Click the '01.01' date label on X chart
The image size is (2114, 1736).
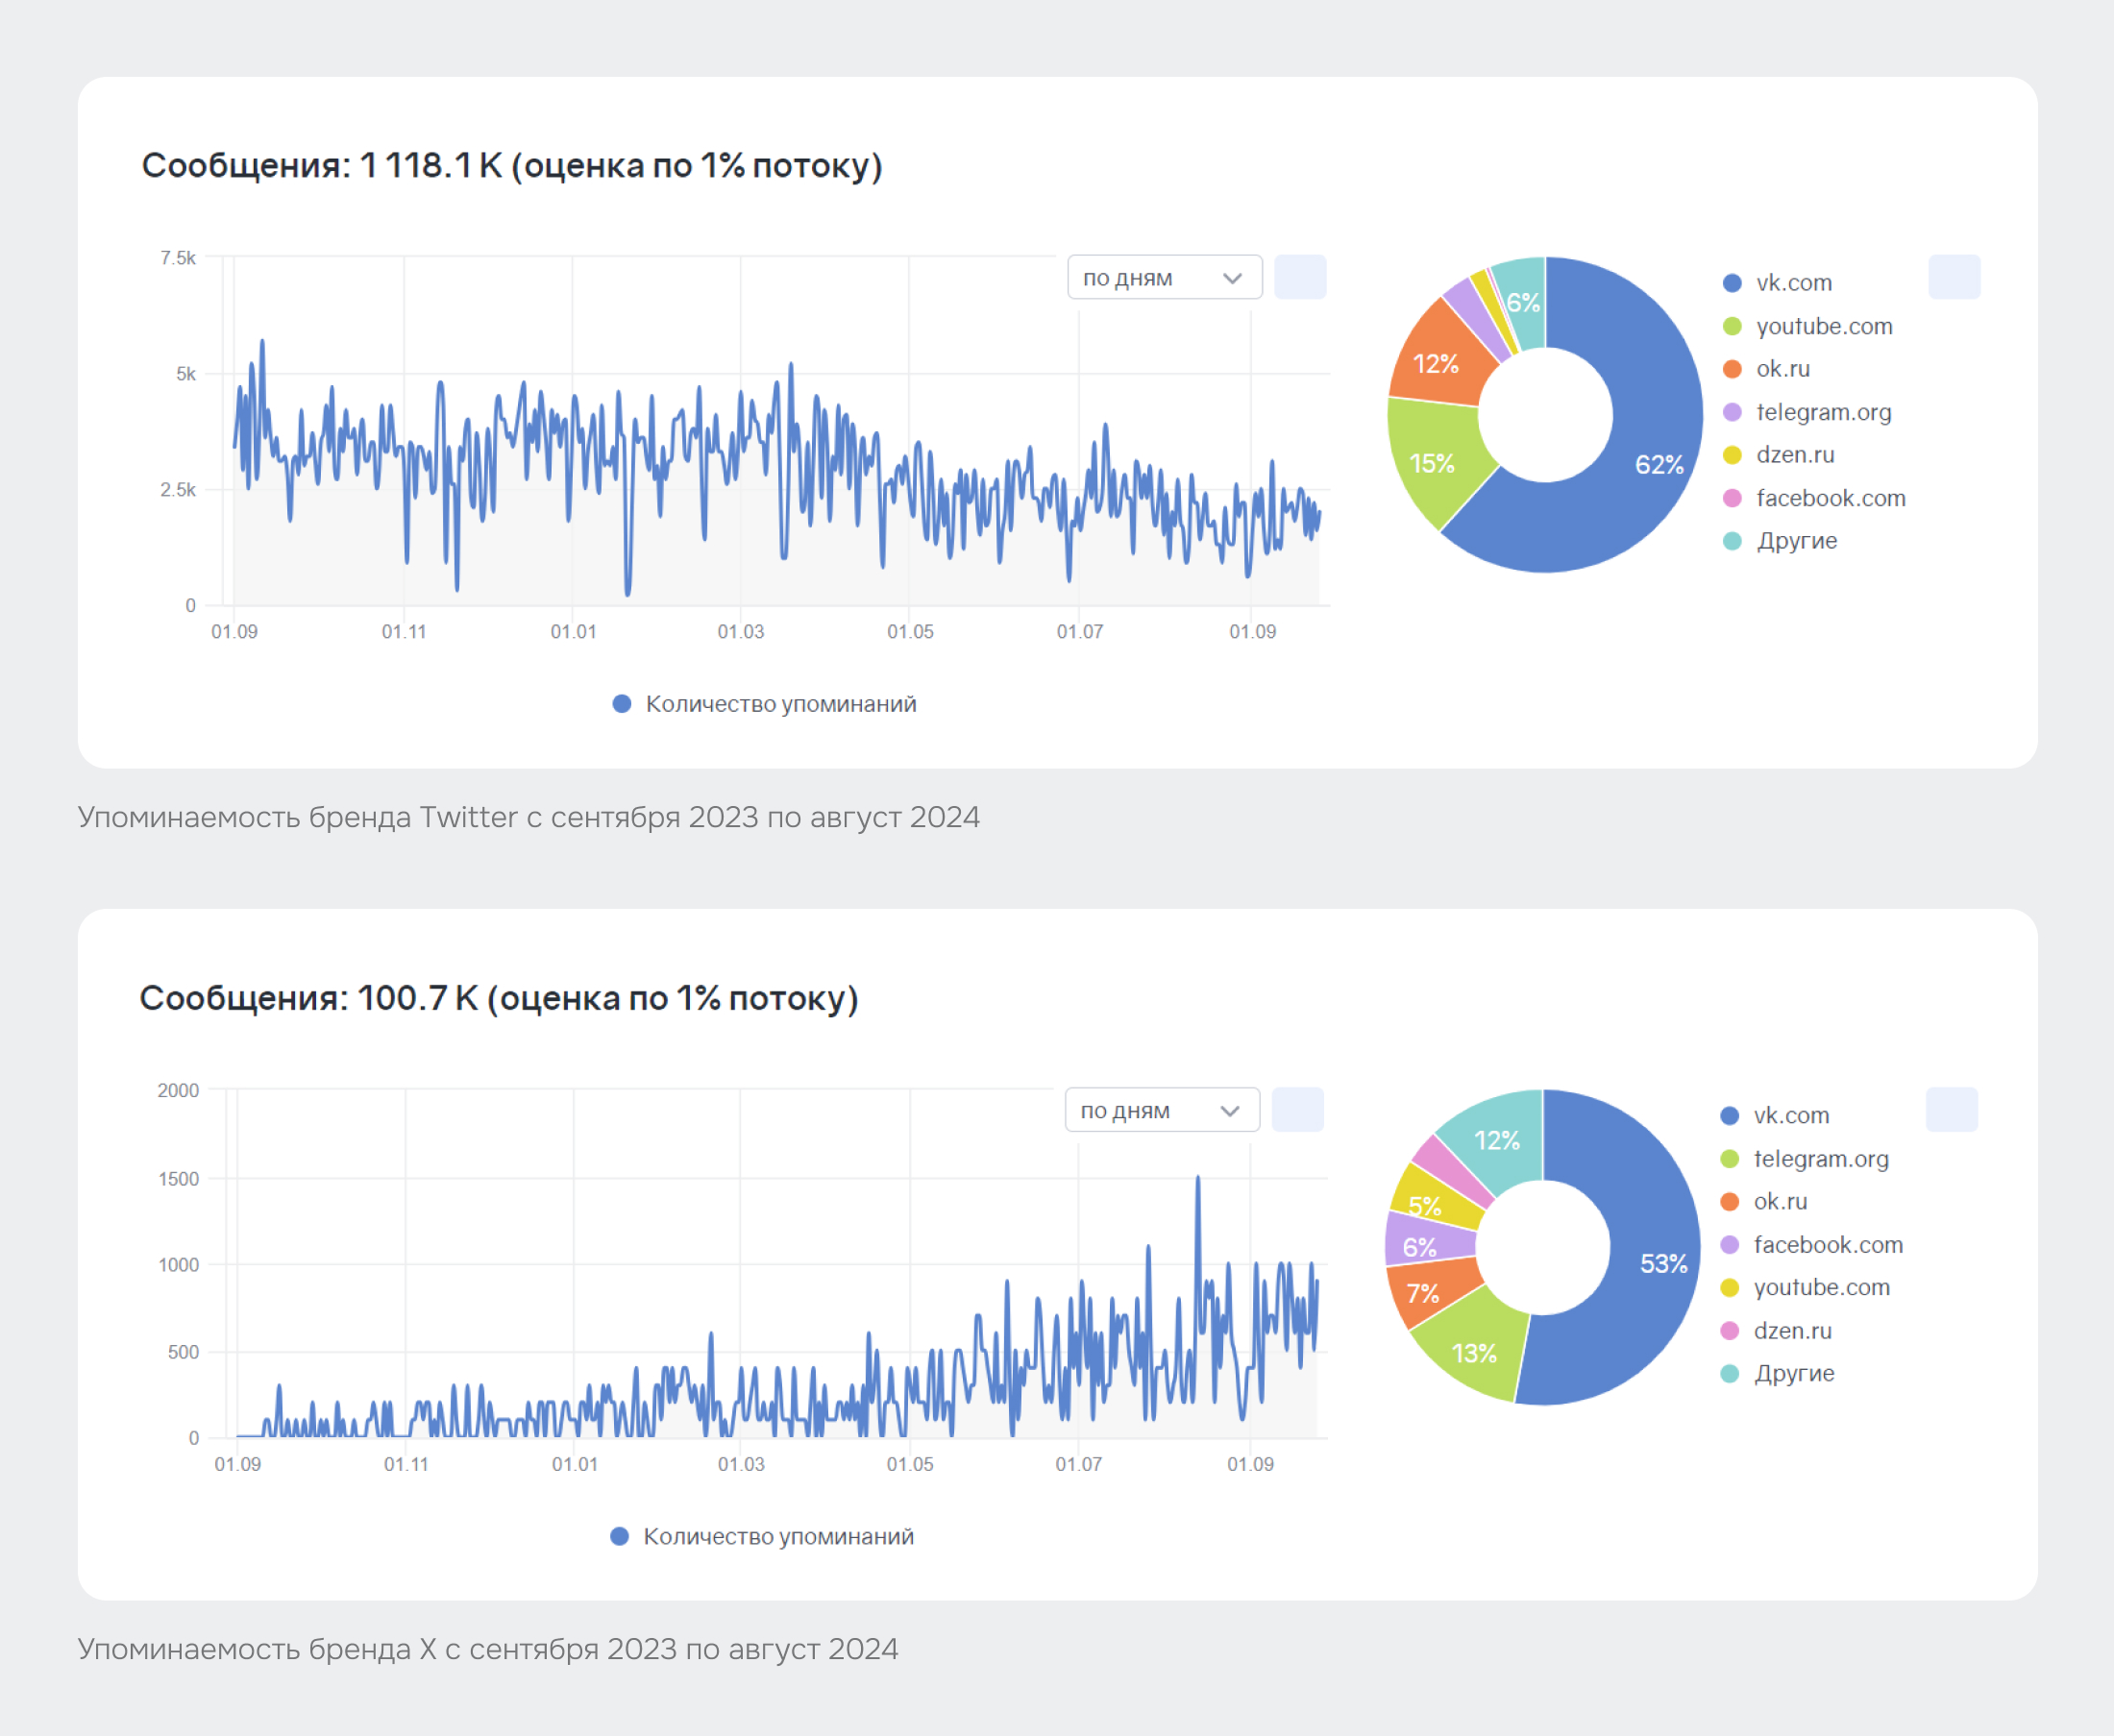(x=575, y=1464)
